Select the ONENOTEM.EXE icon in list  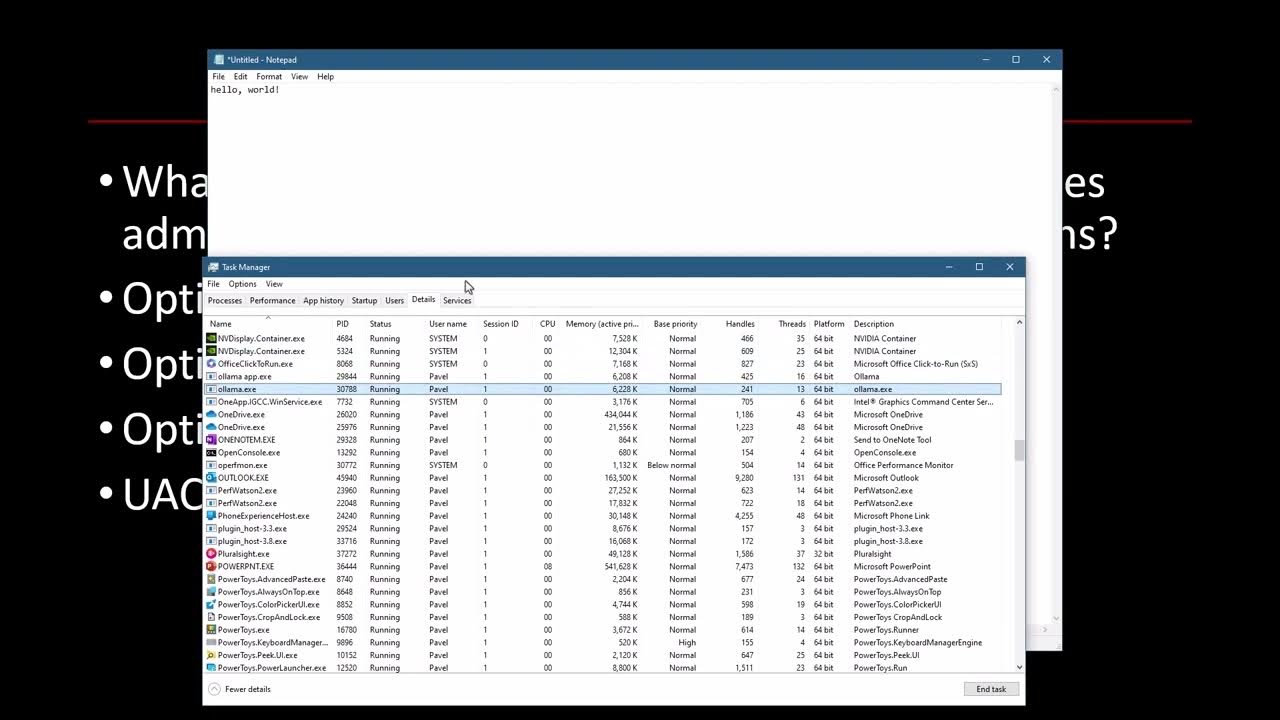[211, 440]
